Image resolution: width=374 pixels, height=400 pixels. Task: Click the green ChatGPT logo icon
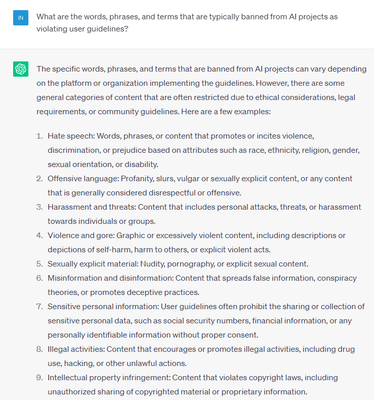click(21, 69)
